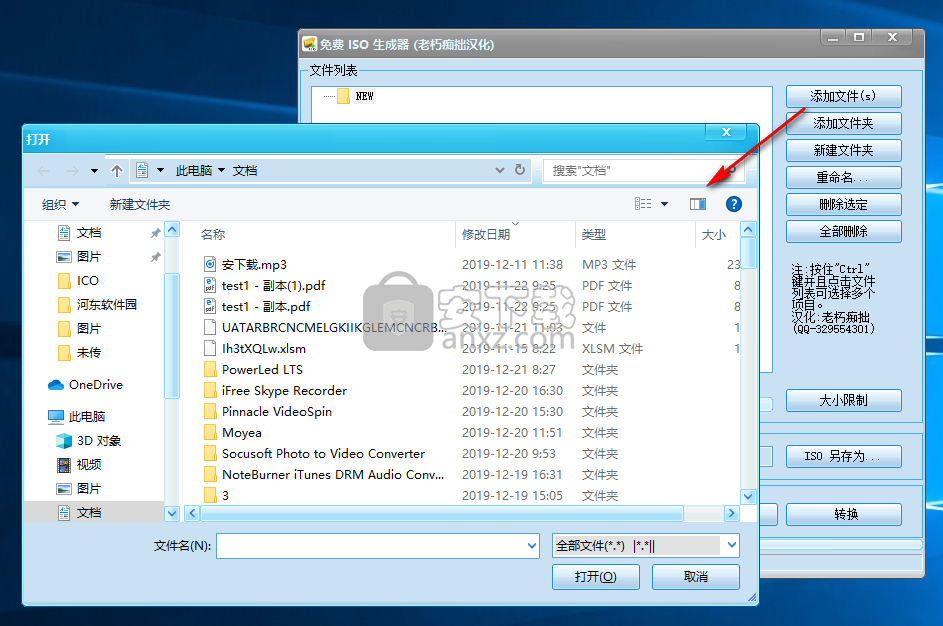Viewport: 943px width, 626px height.
Task: Click 大小限制 in ISO window
Action: coord(843,400)
